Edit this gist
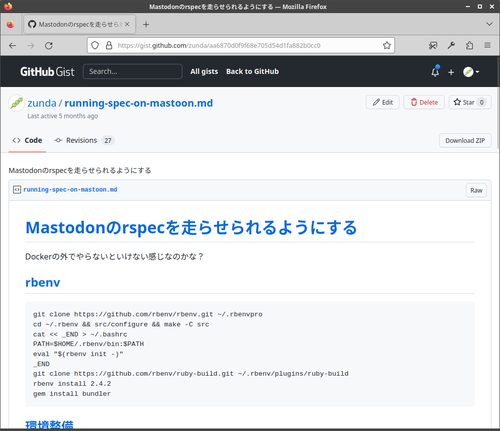Viewport: 500px width, 431px height. tap(383, 102)
